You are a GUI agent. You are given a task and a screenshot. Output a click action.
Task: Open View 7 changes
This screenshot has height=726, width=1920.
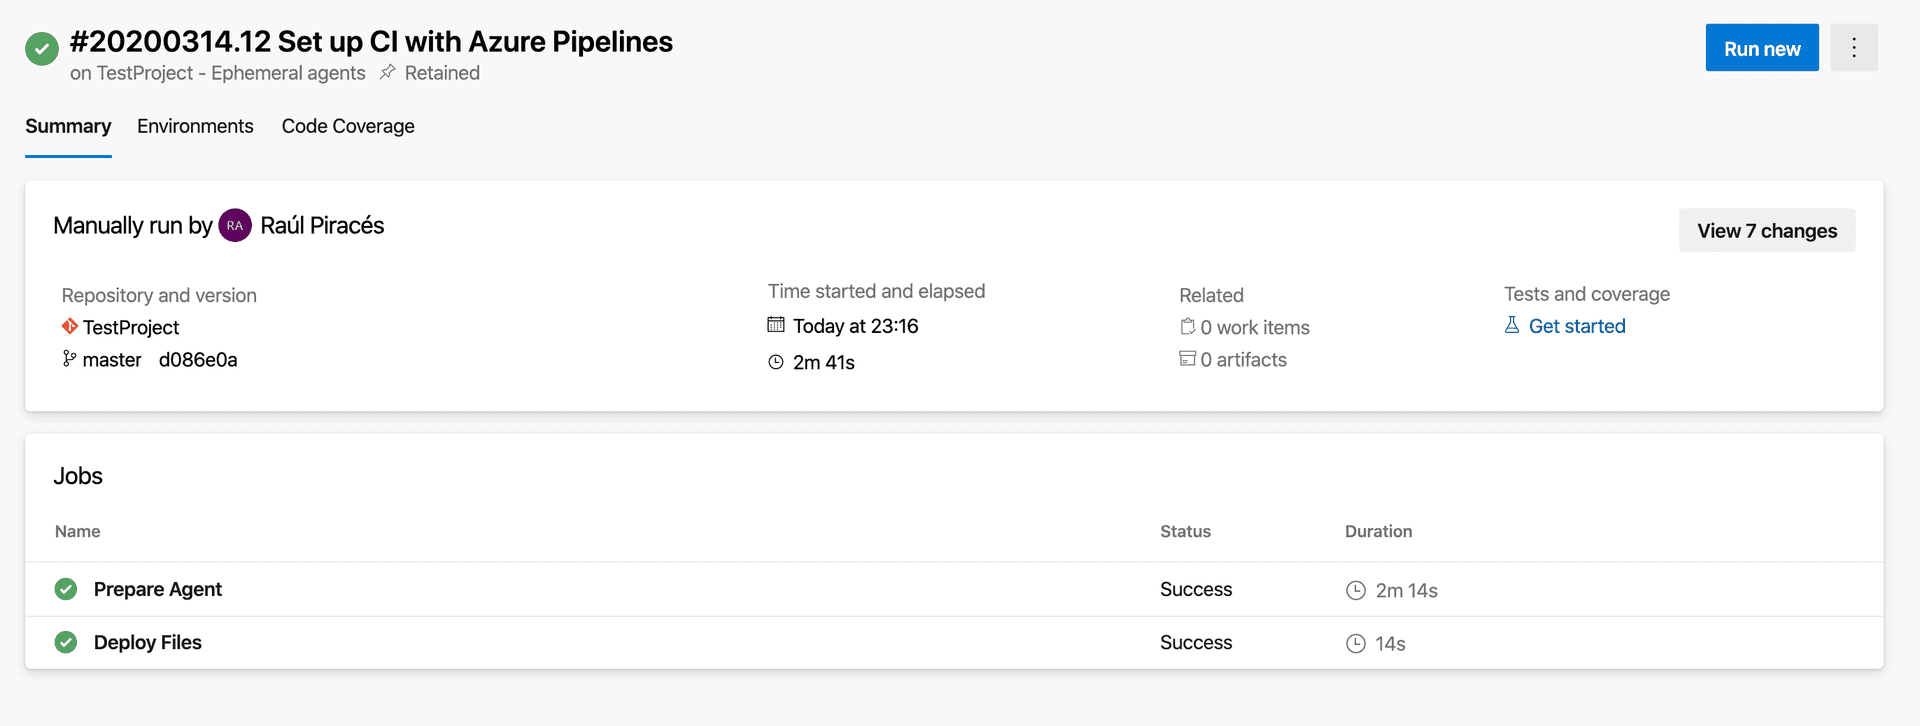pos(1766,230)
